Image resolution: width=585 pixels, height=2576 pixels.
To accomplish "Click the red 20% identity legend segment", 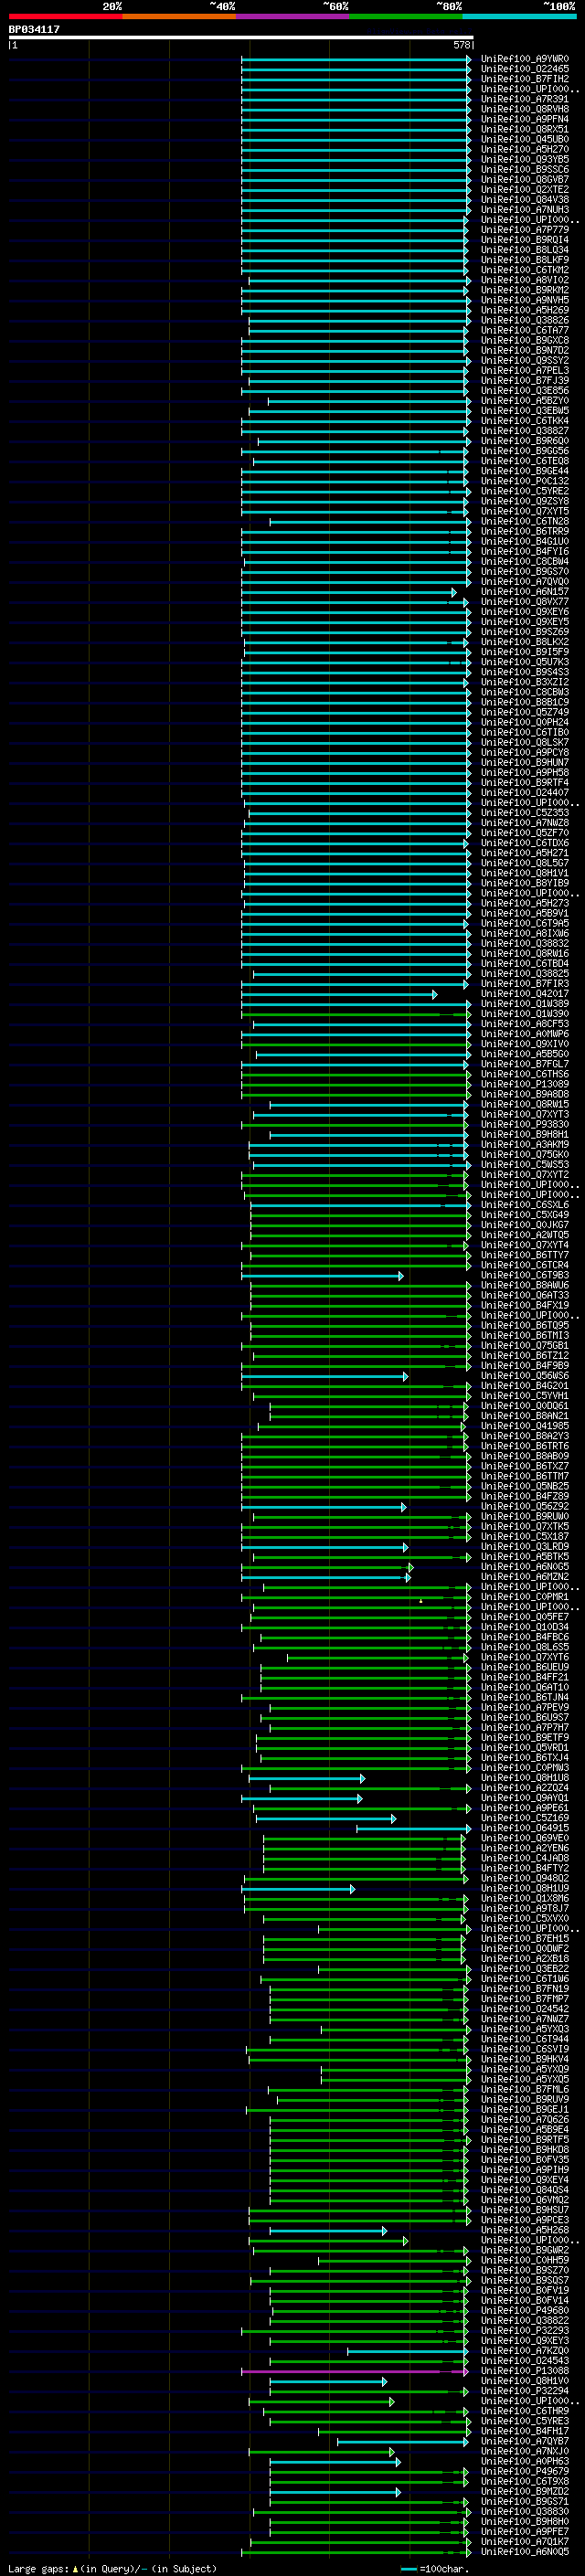I will click(x=65, y=16).
